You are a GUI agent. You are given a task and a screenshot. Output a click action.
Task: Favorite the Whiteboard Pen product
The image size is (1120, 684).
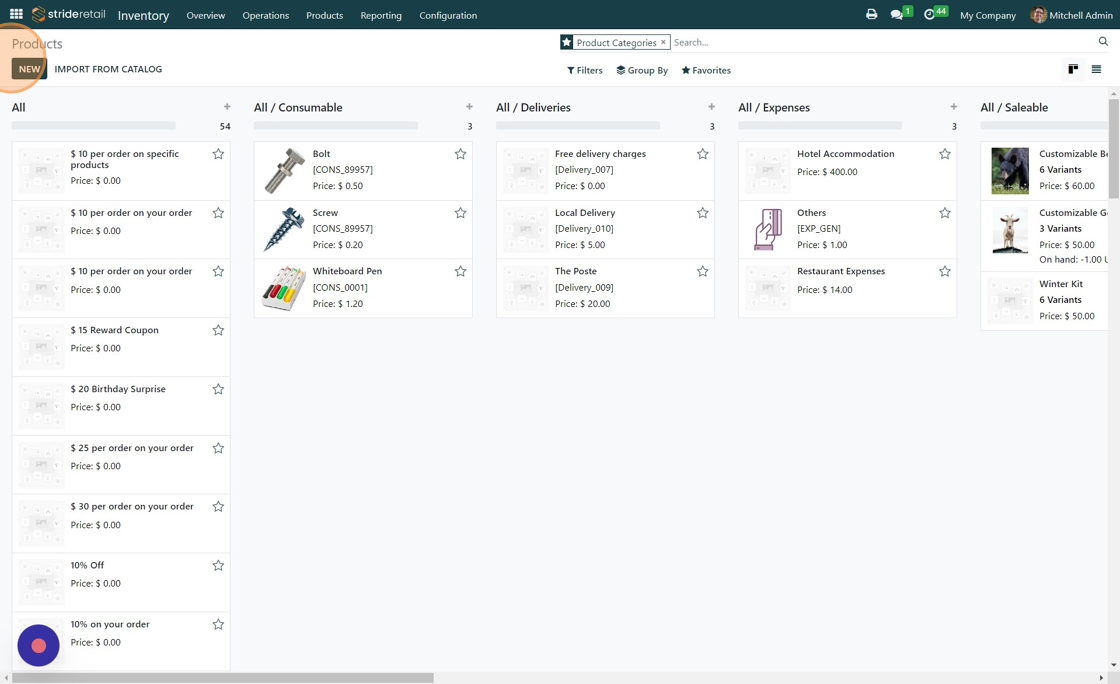[461, 271]
